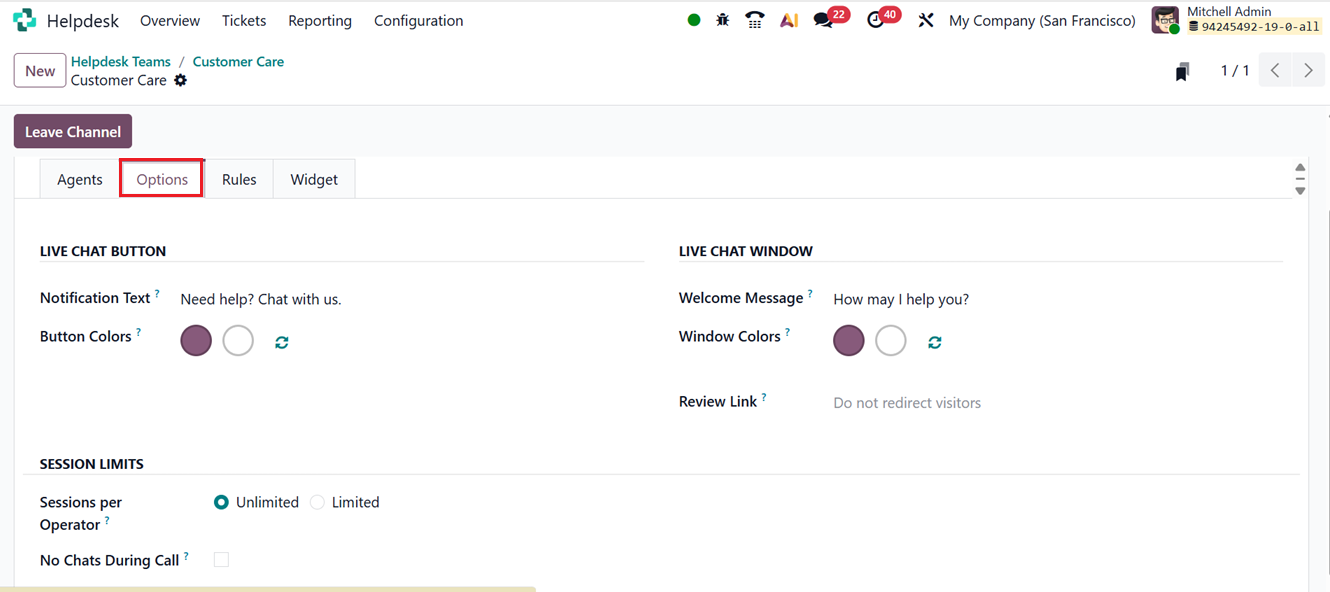Open the Configuration menu
The width and height of the screenshot is (1330, 592).
click(x=418, y=20)
